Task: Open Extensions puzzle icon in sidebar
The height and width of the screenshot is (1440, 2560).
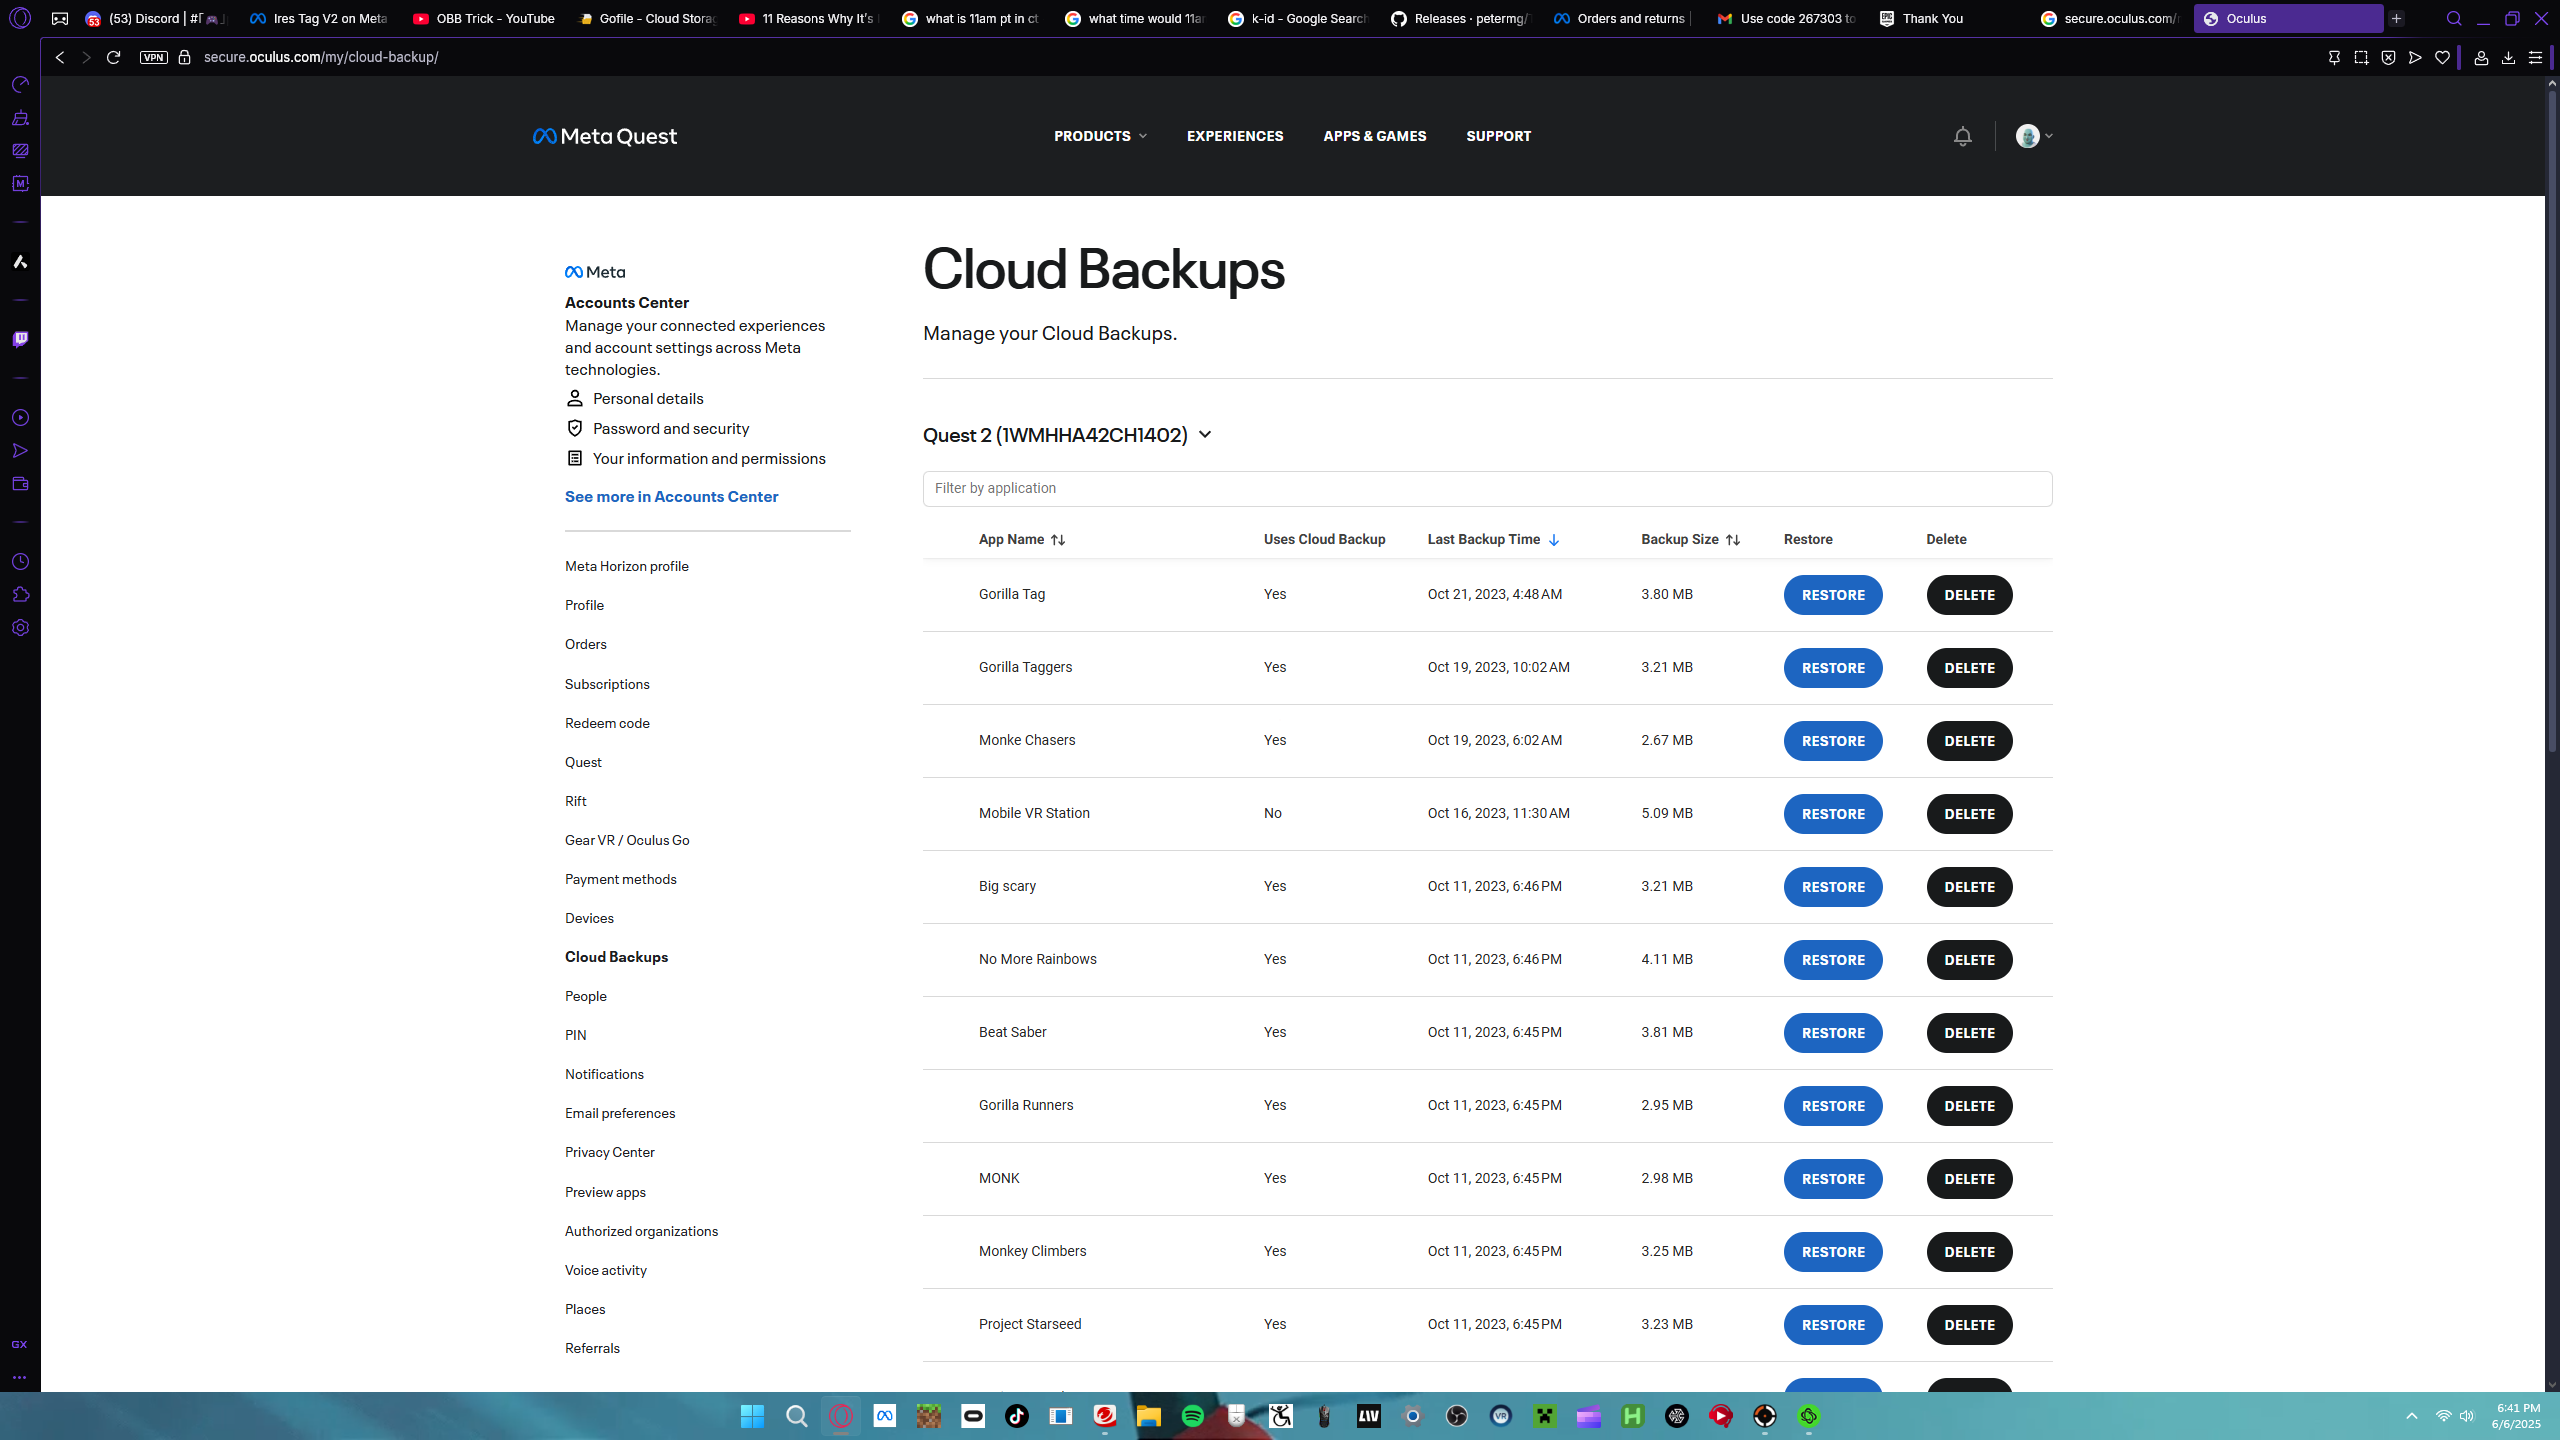Action: [x=20, y=595]
